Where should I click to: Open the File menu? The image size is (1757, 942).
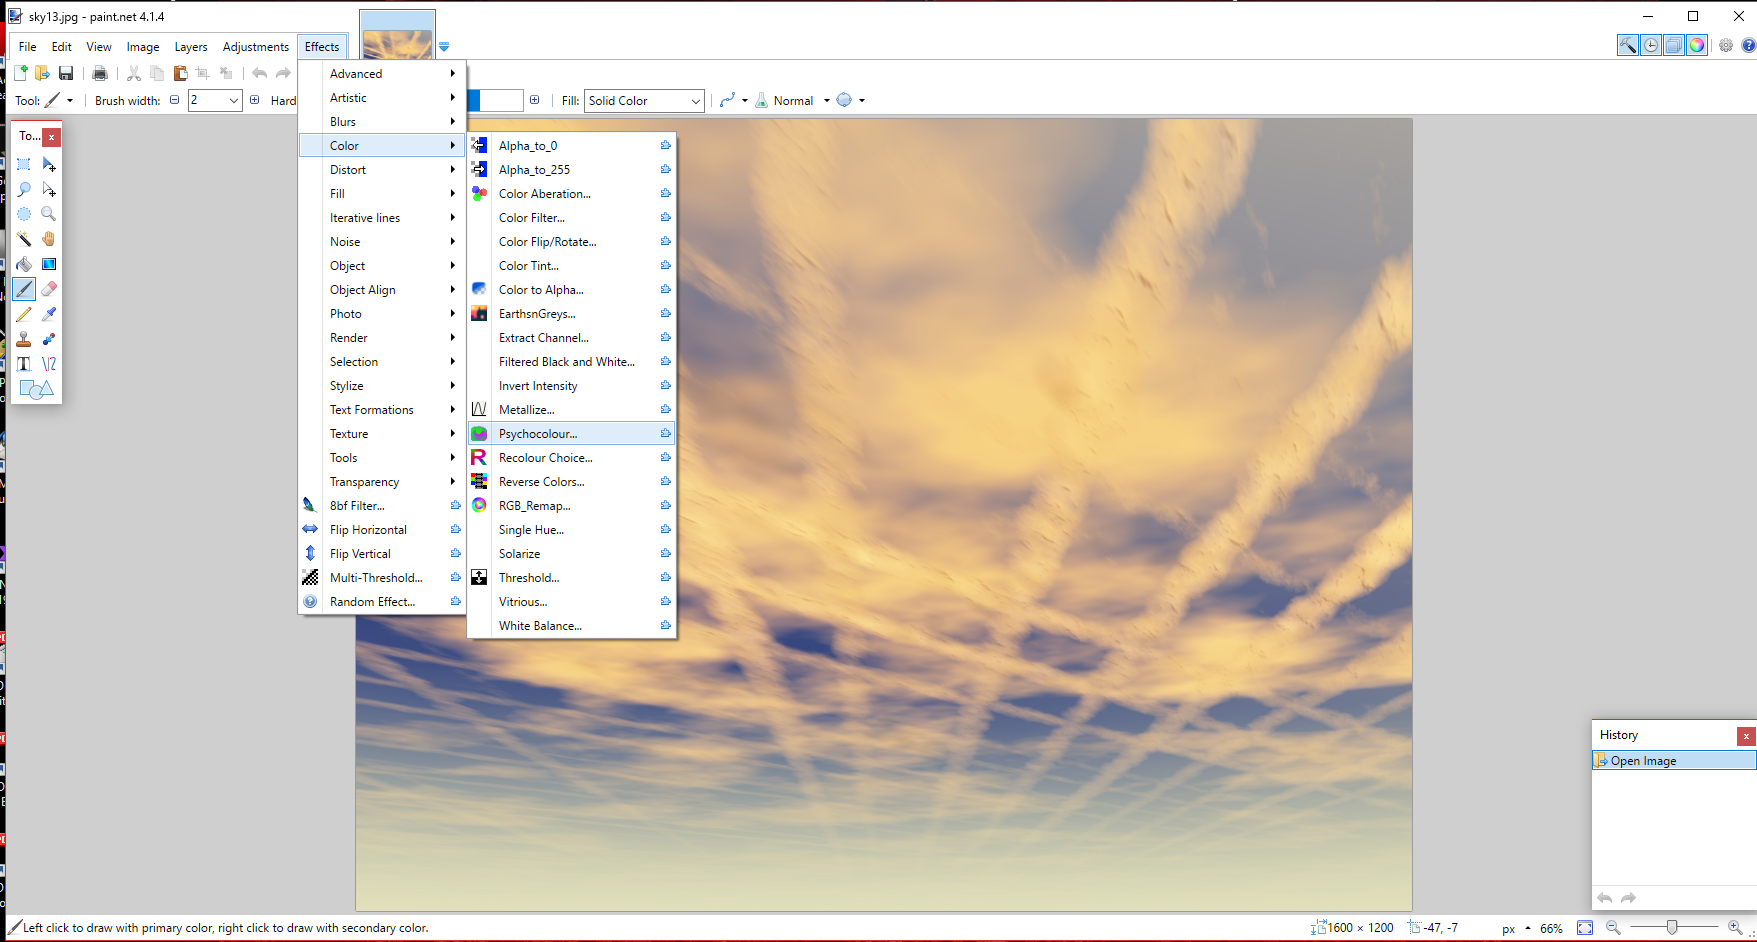27,47
